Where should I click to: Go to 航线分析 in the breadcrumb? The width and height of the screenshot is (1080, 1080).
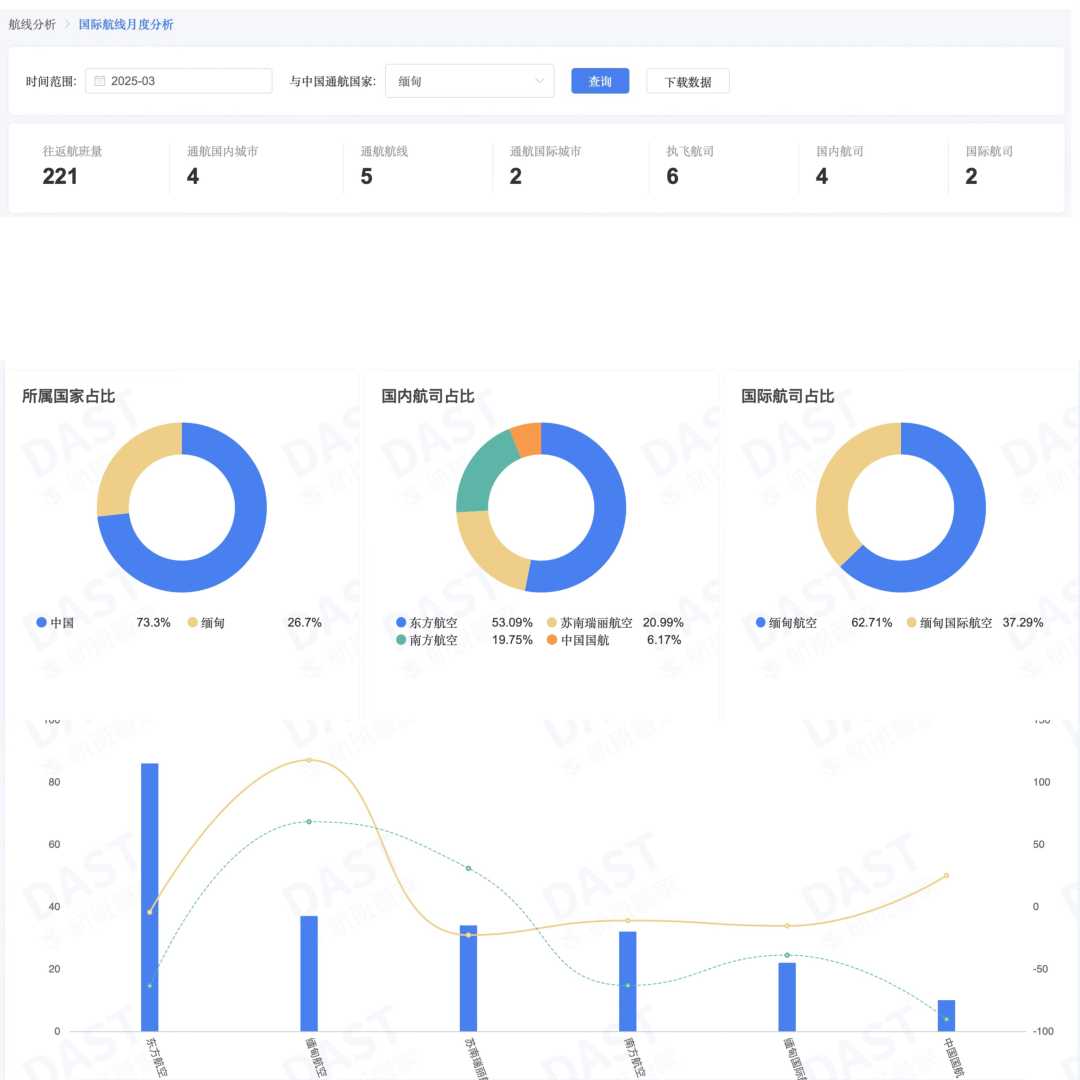coord(32,24)
